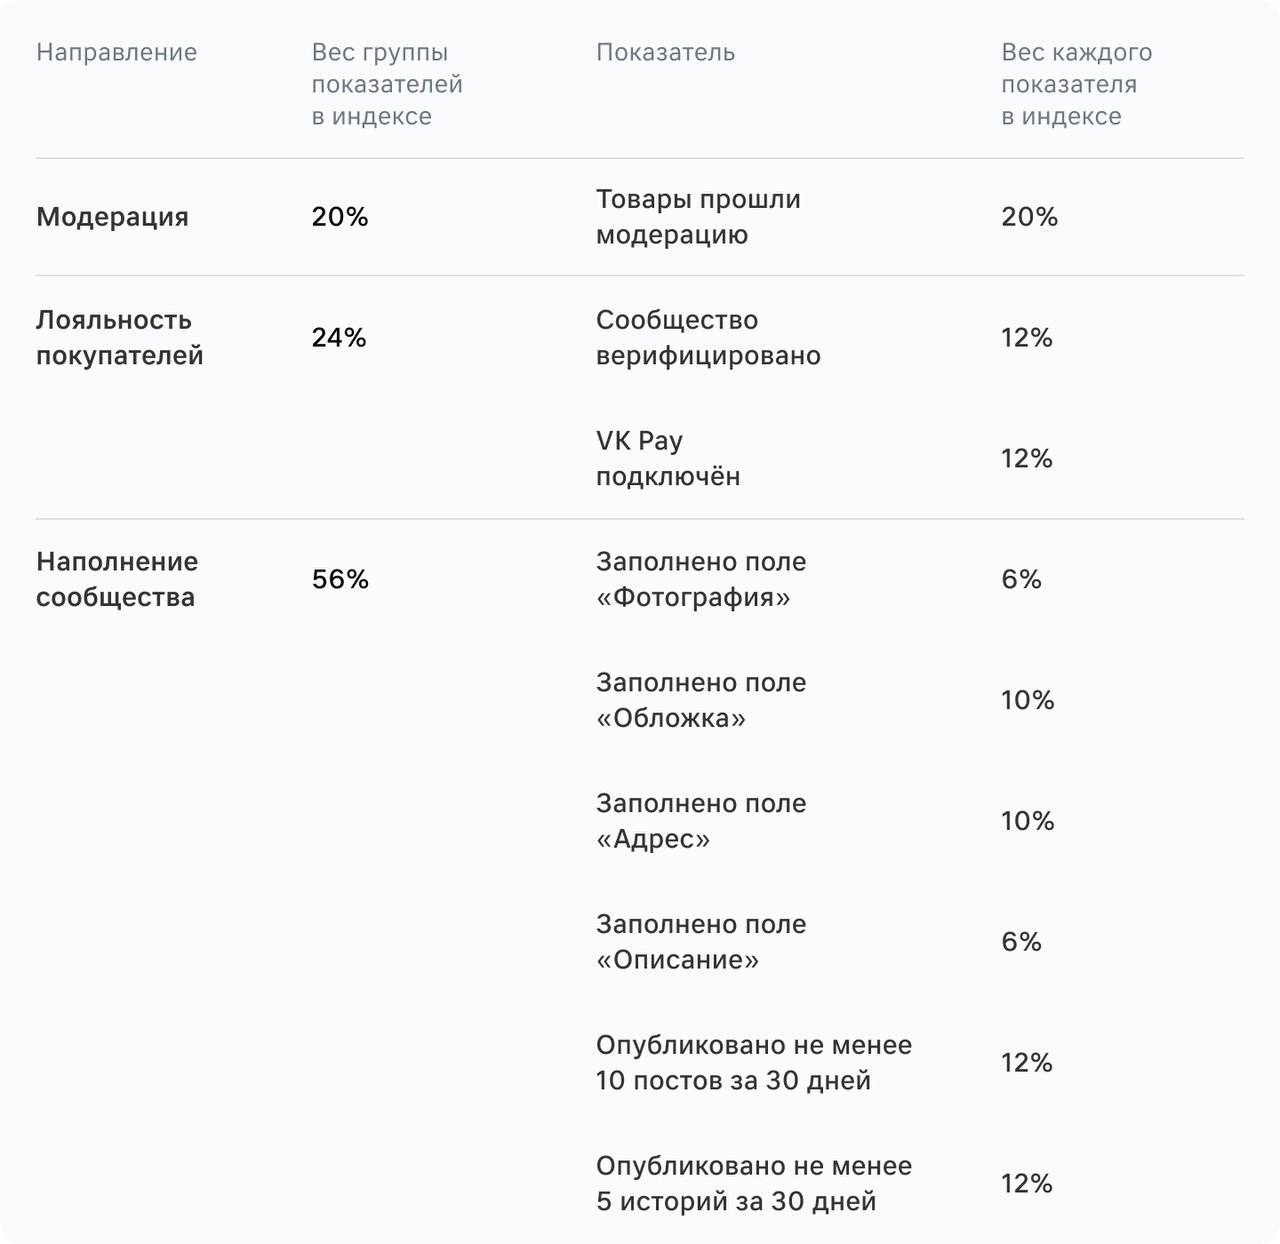Select the "Лояльность покупателей" row label
The image size is (1280, 1244).
coord(119,338)
